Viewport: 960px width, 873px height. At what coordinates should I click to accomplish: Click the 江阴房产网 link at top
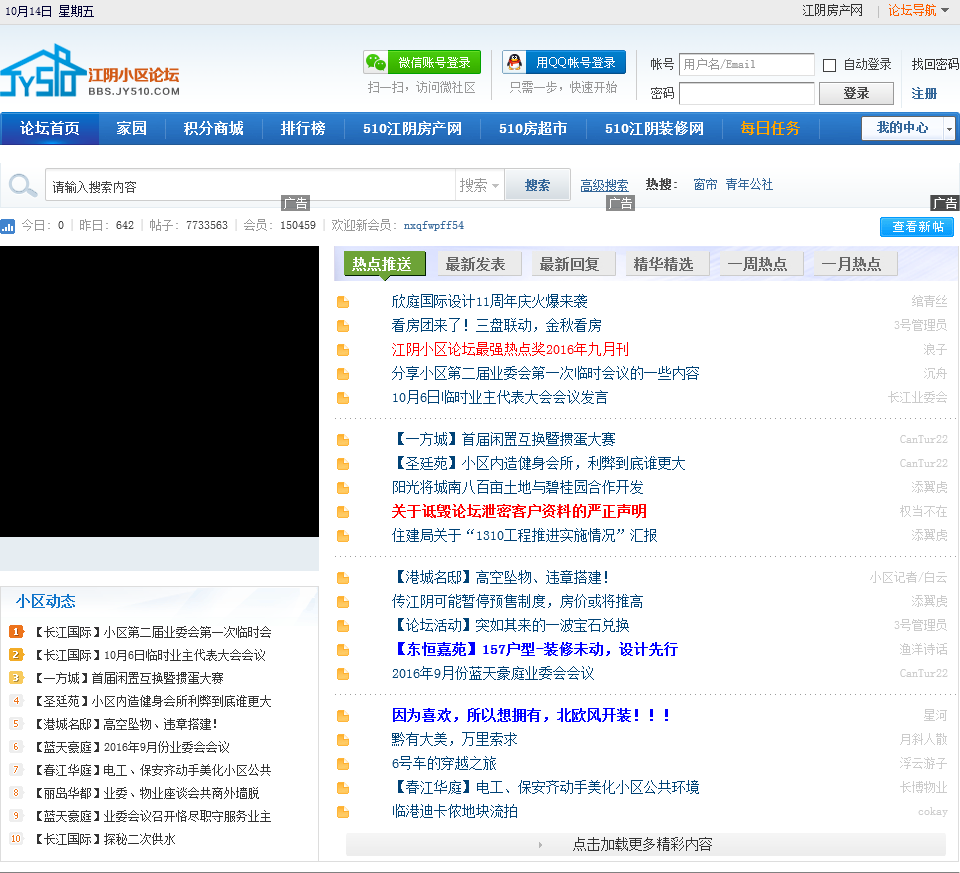[x=832, y=10]
